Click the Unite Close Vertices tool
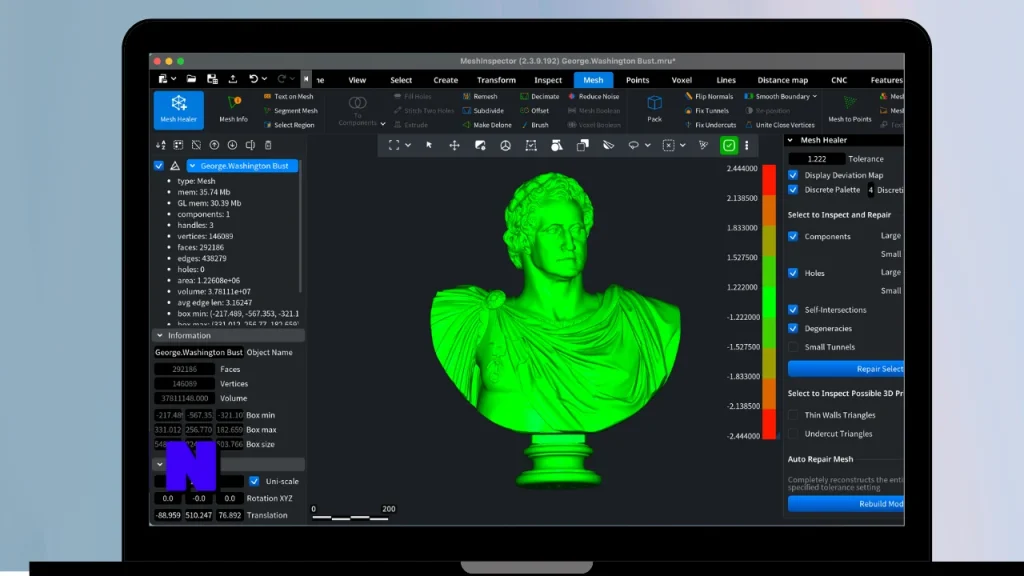Viewport: 1024px width, 576px height. click(x=780, y=125)
